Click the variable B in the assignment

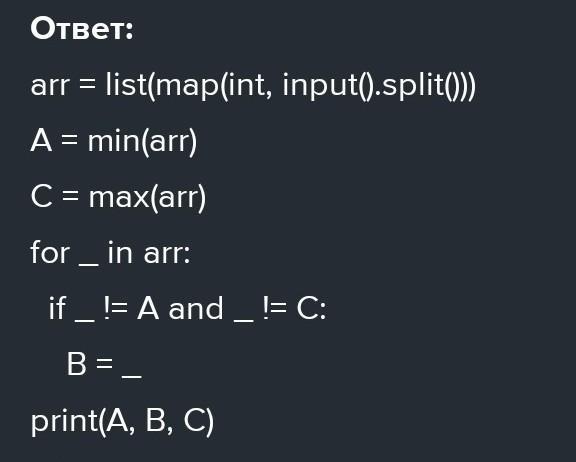[x=76, y=364]
